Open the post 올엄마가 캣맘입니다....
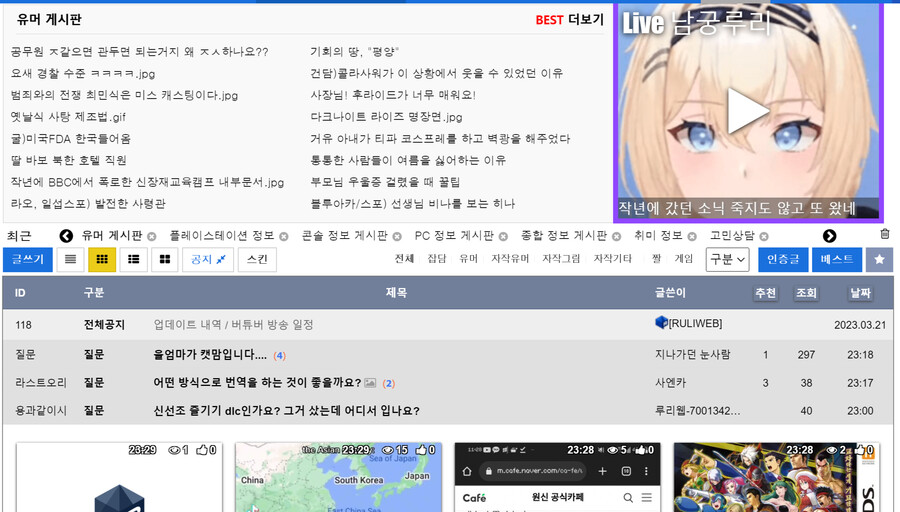This screenshot has width=900, height=512. click(209, 355)
